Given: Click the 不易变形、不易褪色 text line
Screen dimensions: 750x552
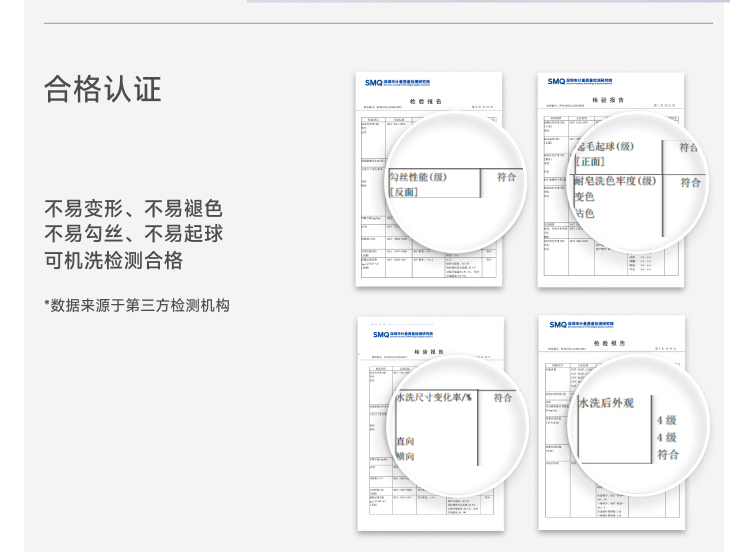Looking at the screenshot, I should tap(133, 209).
